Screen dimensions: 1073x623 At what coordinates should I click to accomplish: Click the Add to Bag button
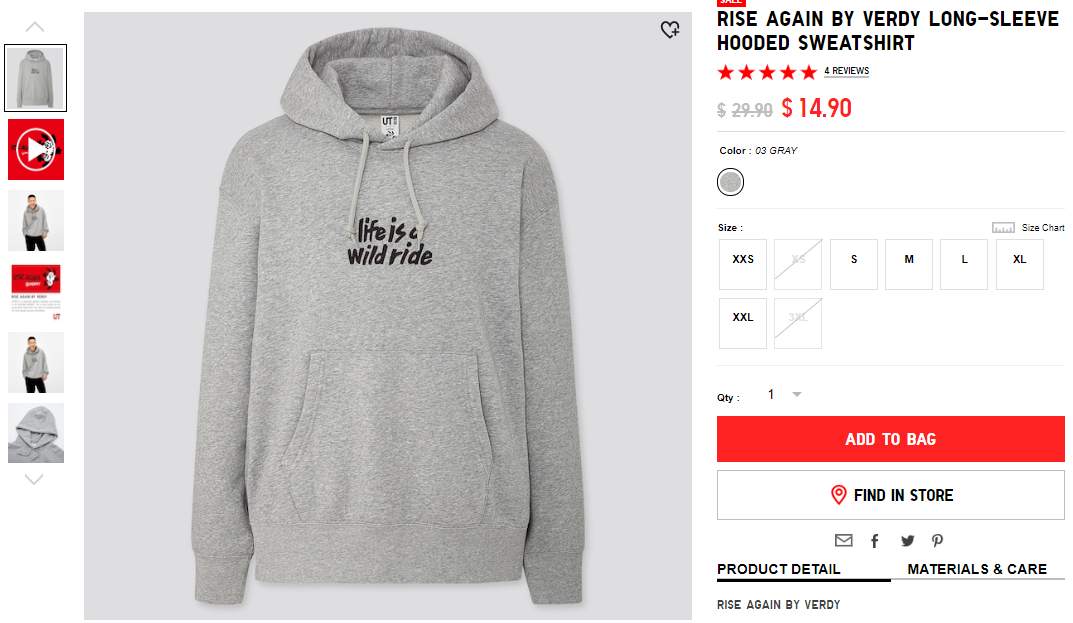(891, 439)
